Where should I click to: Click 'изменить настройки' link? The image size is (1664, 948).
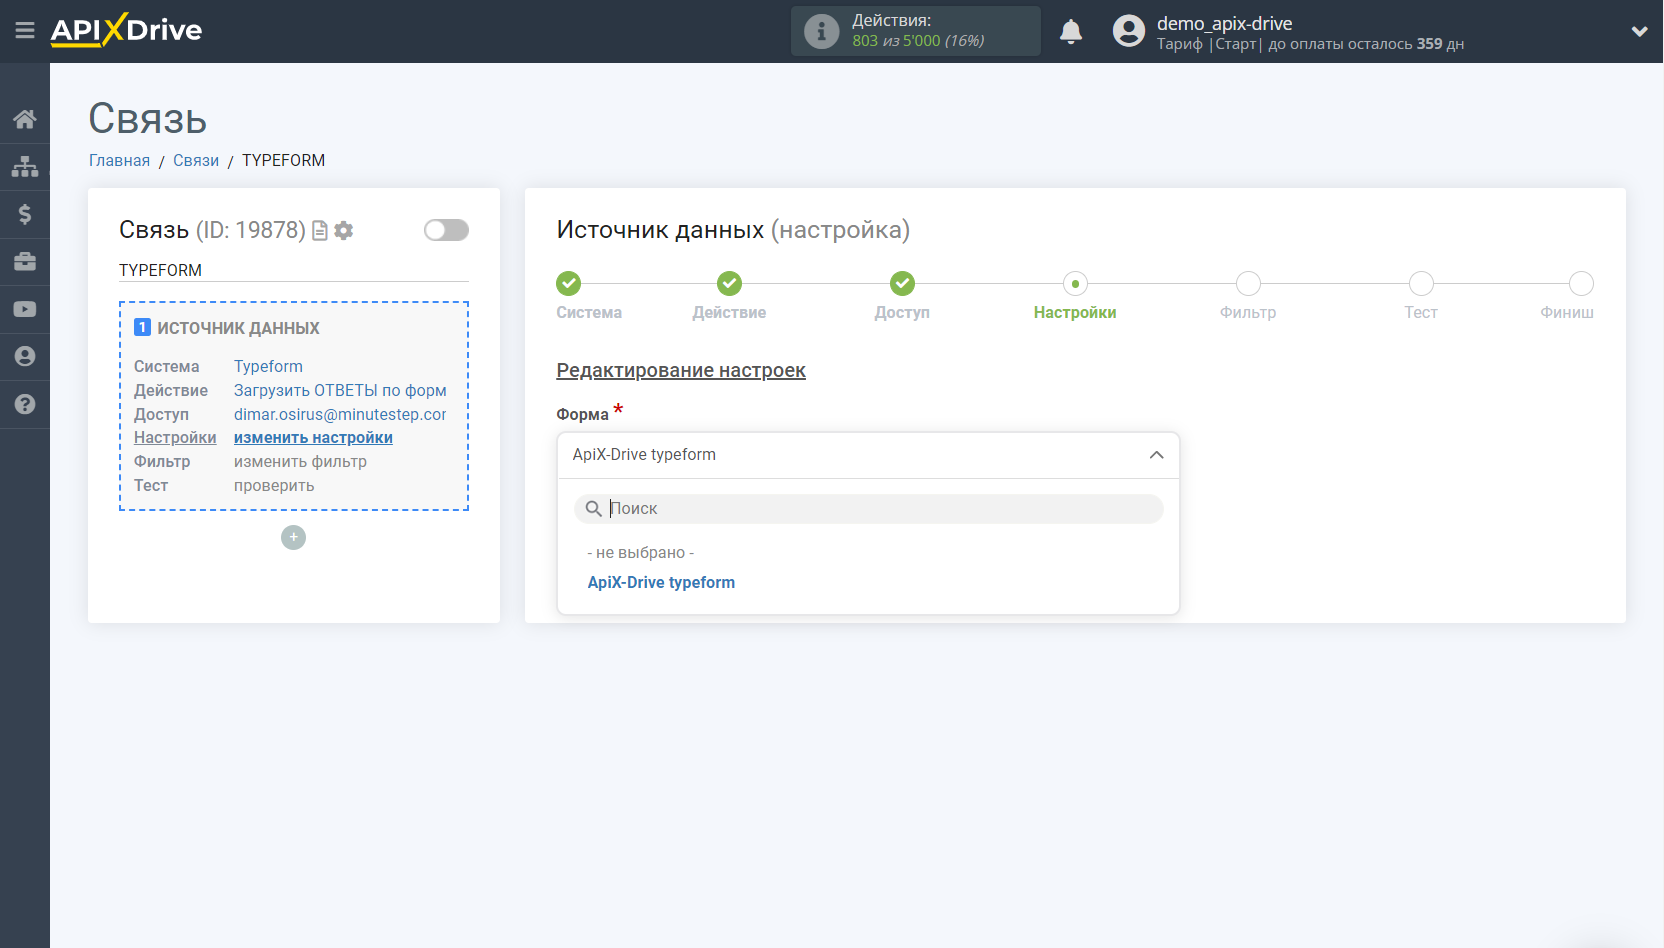tap(313, 438)
